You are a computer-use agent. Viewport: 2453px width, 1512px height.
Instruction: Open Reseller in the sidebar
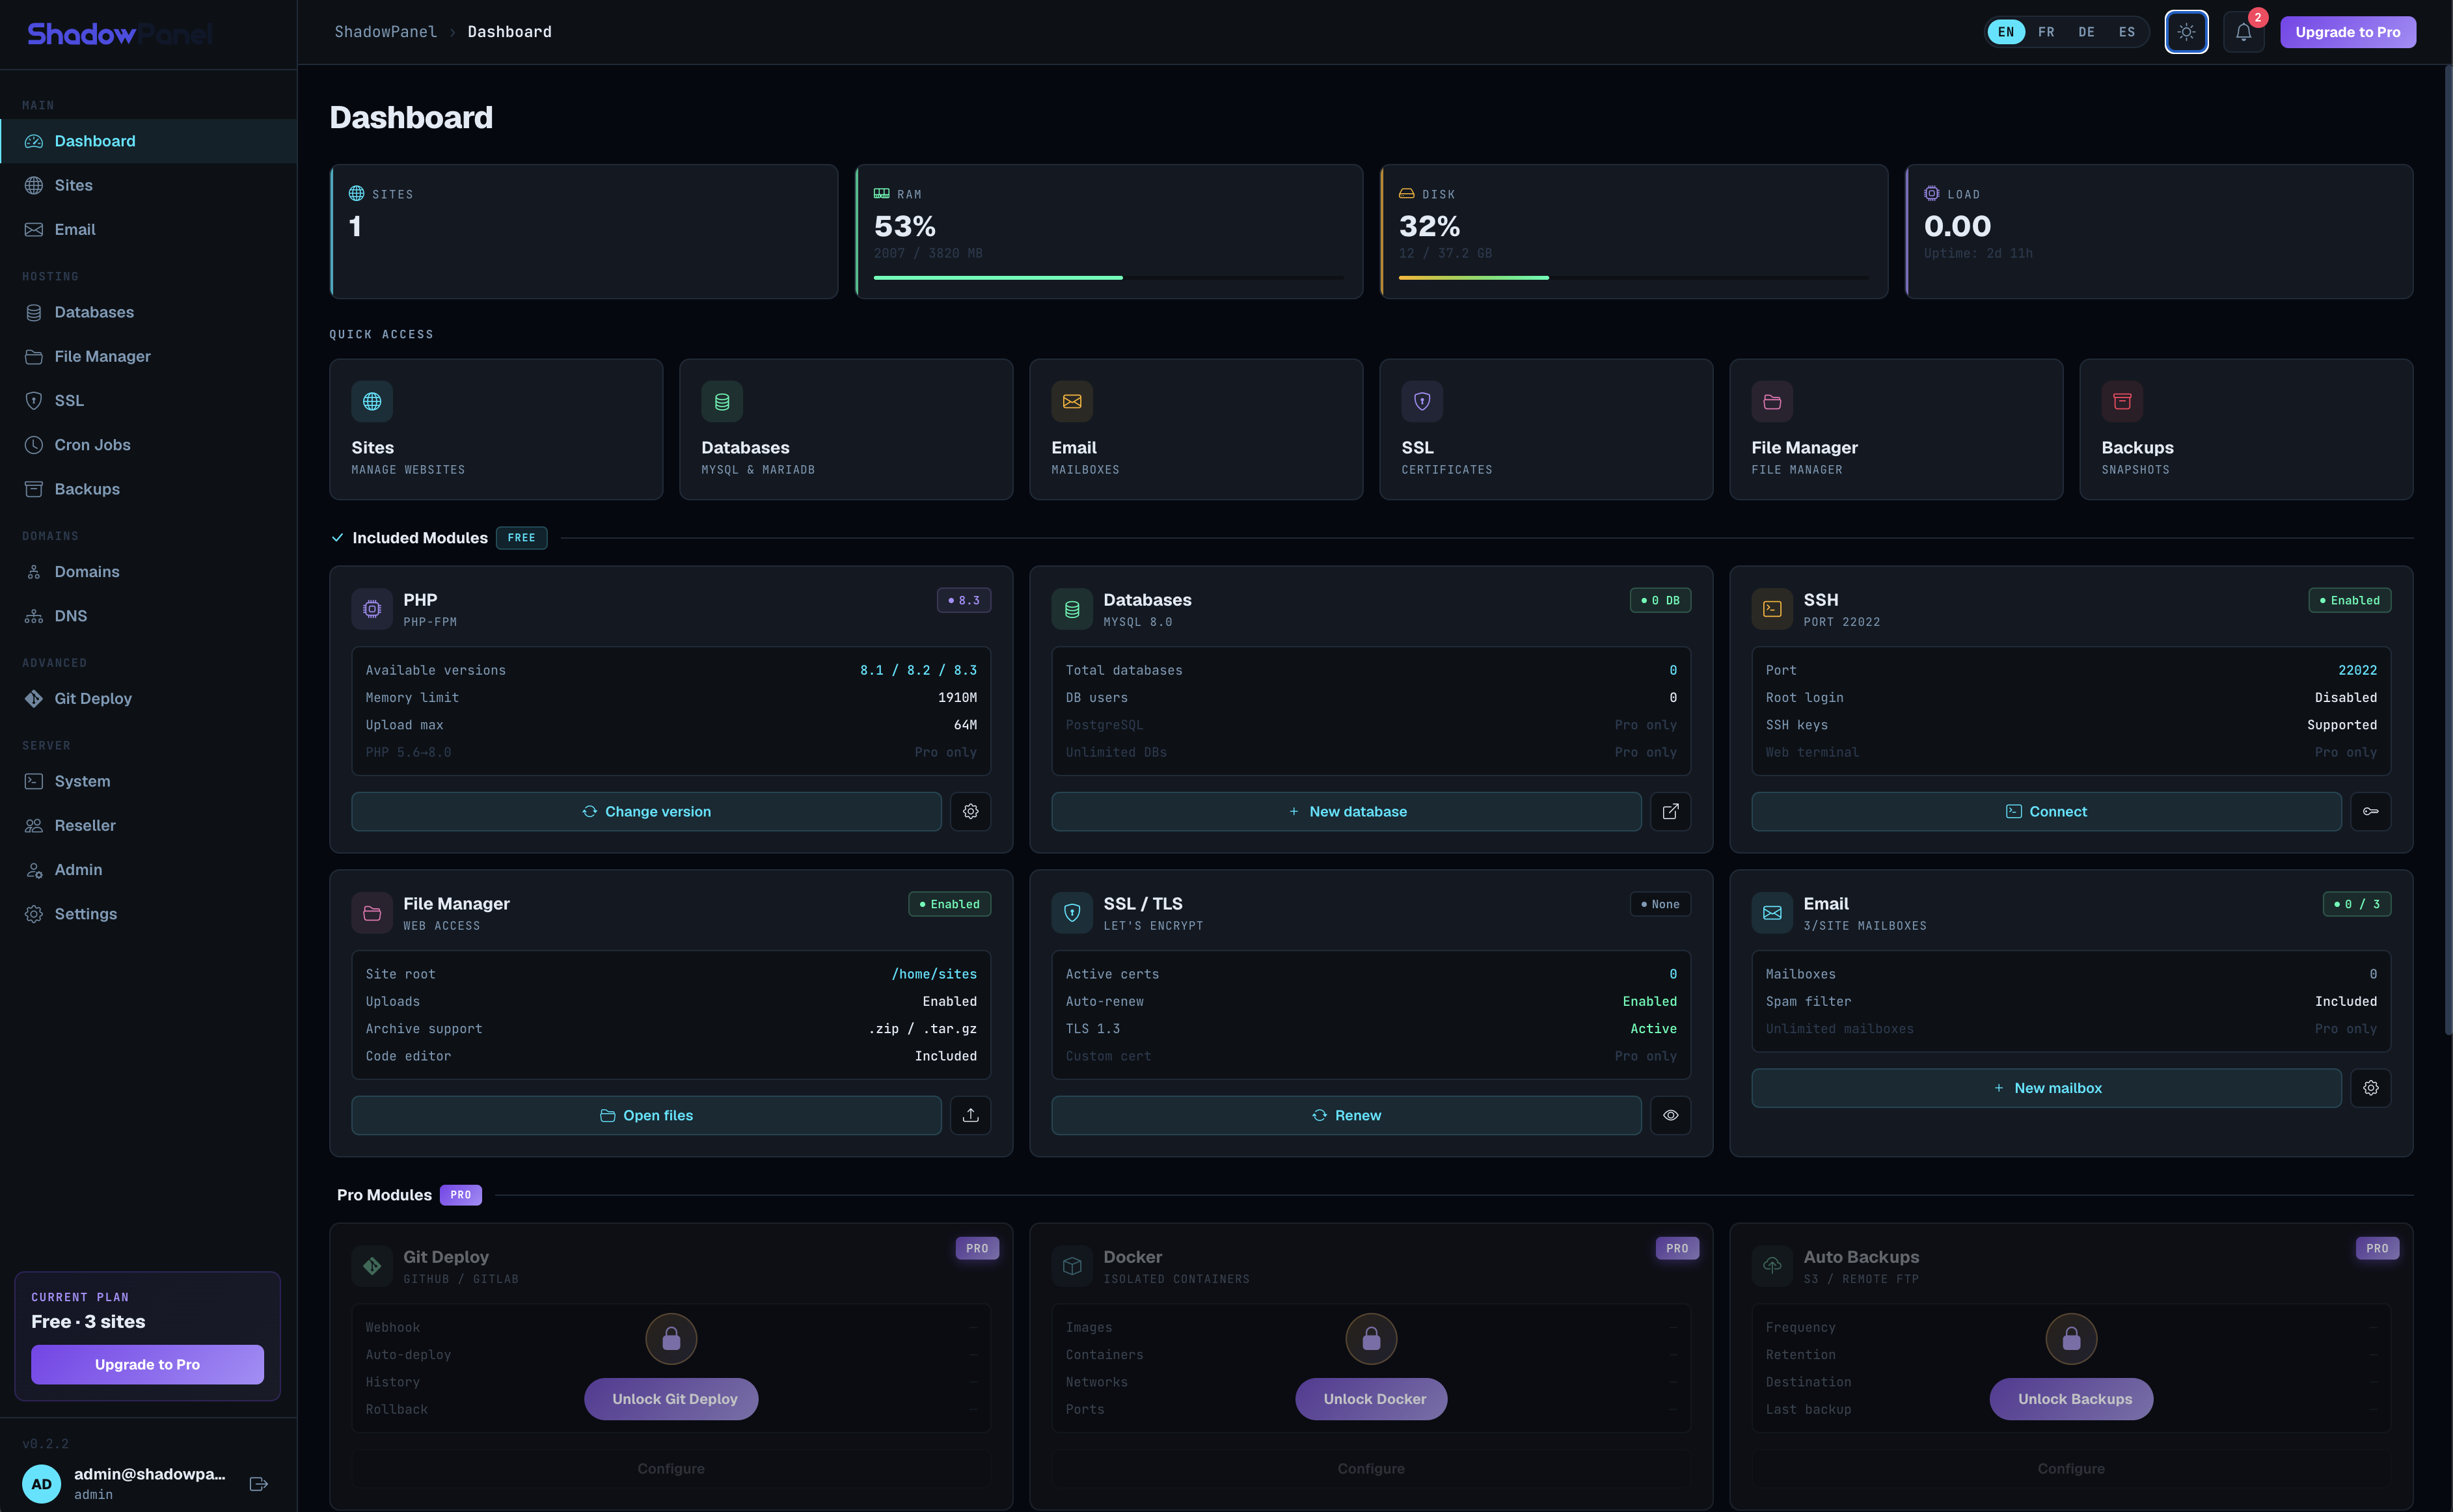click(148, 825)
